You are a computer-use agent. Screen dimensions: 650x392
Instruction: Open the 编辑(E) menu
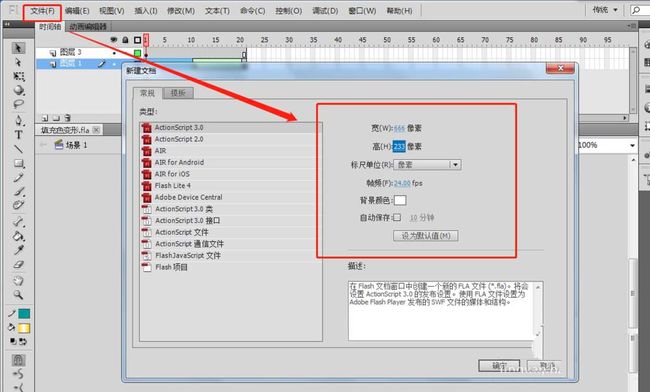(77, 11)
